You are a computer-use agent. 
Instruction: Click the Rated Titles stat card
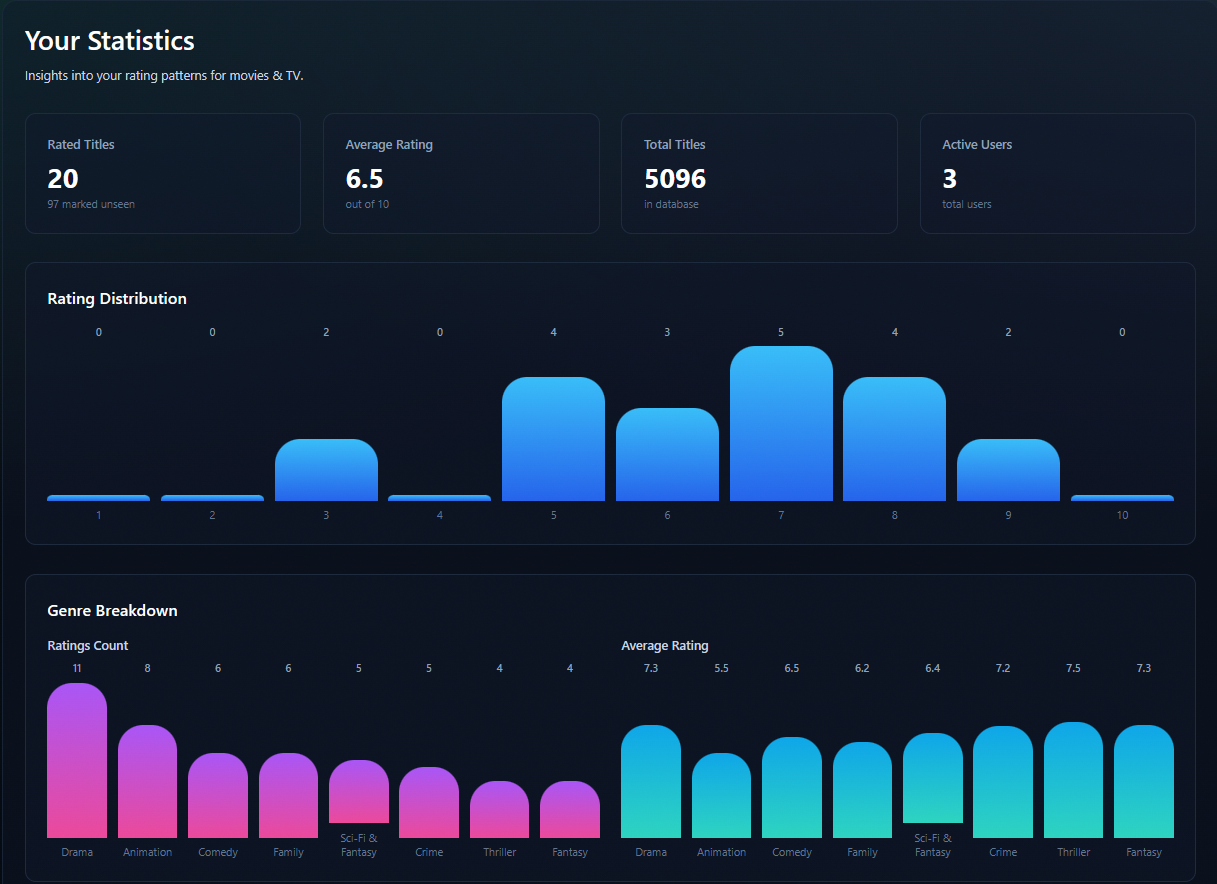click(162, 173)
